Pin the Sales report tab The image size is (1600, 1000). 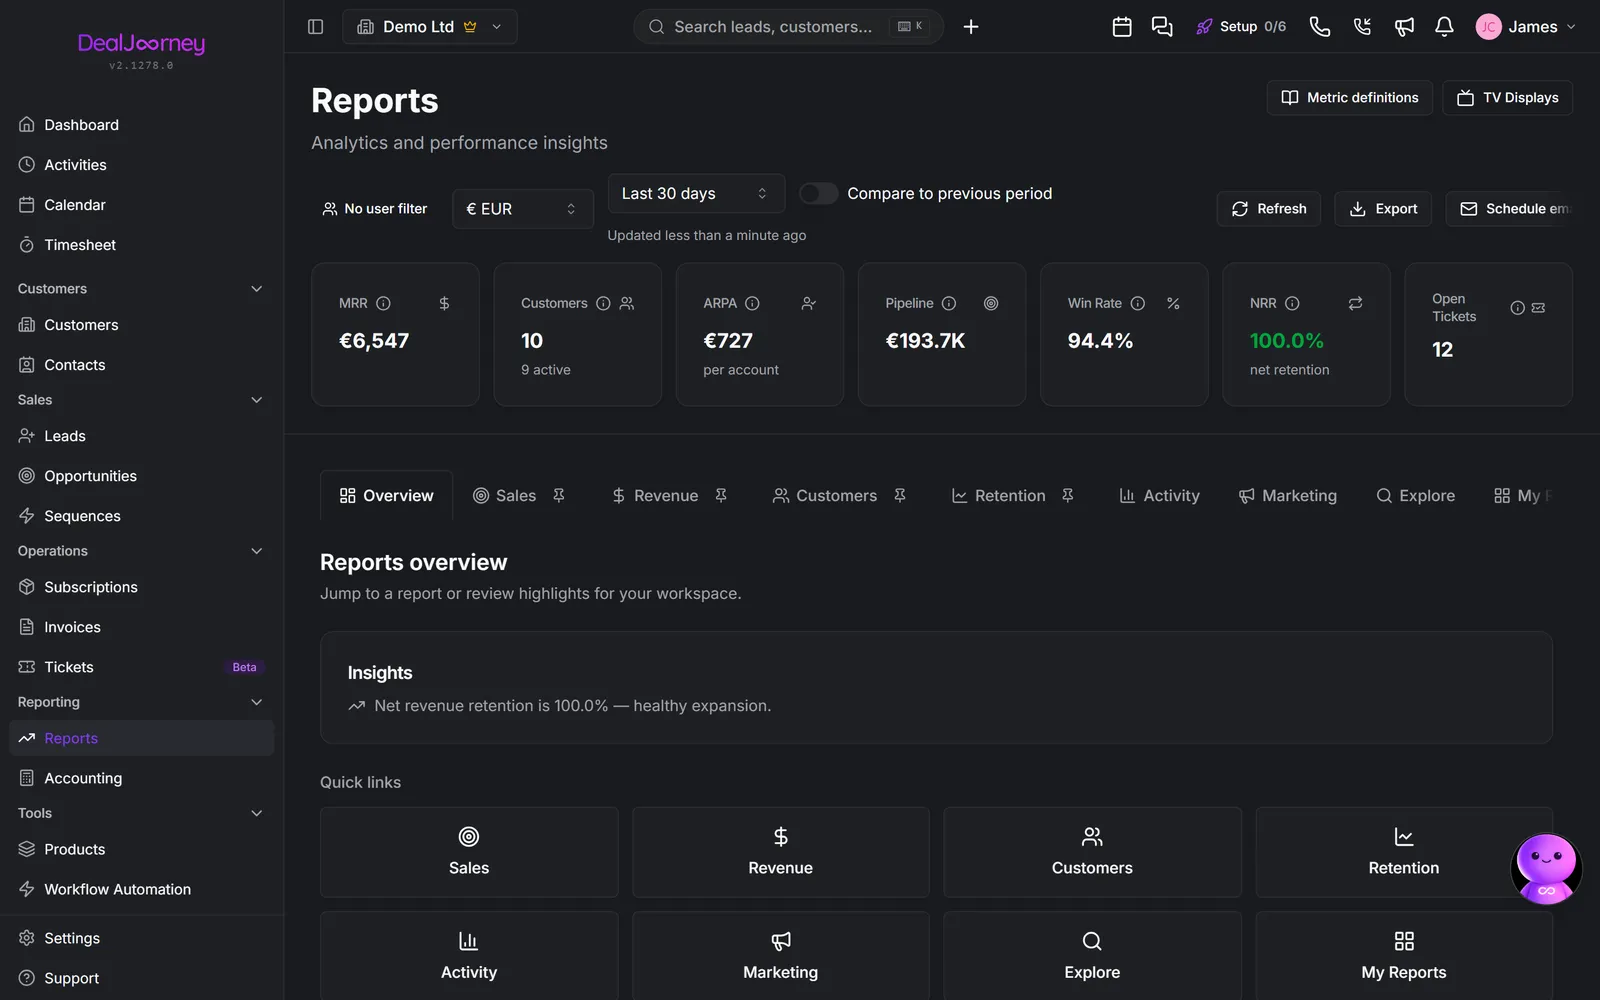[559, 495]
